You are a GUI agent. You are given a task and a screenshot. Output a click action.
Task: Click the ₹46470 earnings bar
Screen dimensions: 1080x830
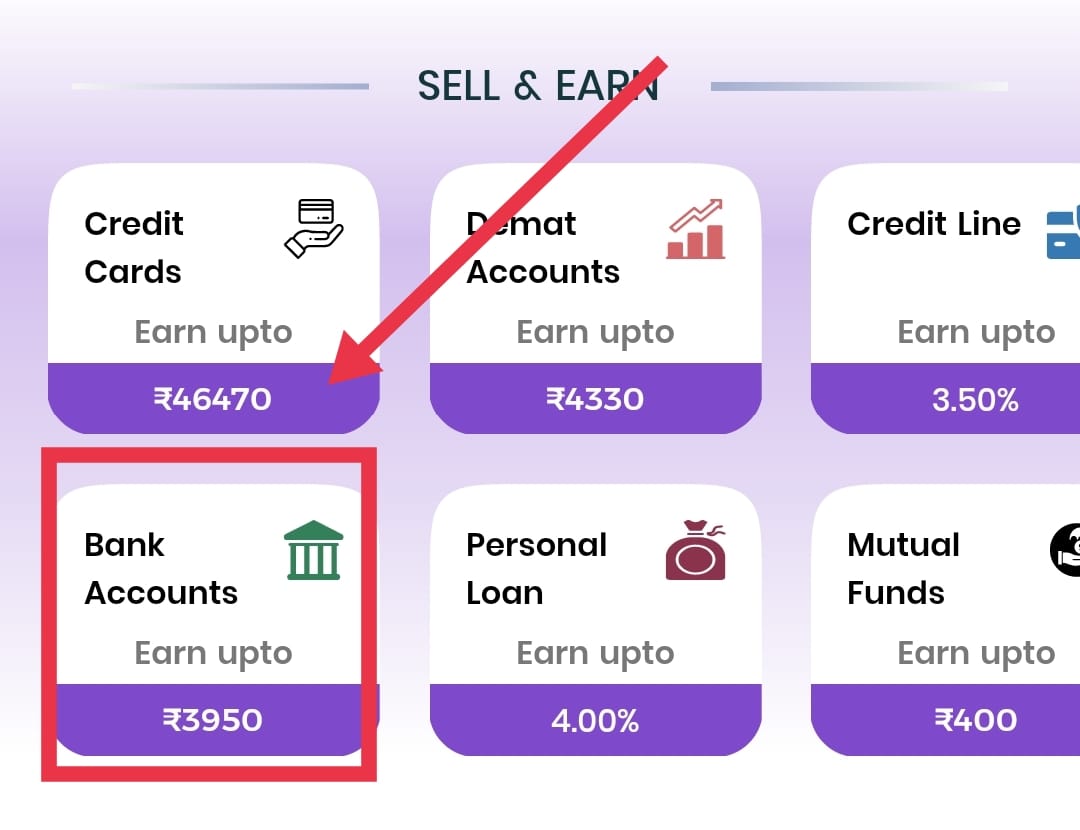point(214,398)
